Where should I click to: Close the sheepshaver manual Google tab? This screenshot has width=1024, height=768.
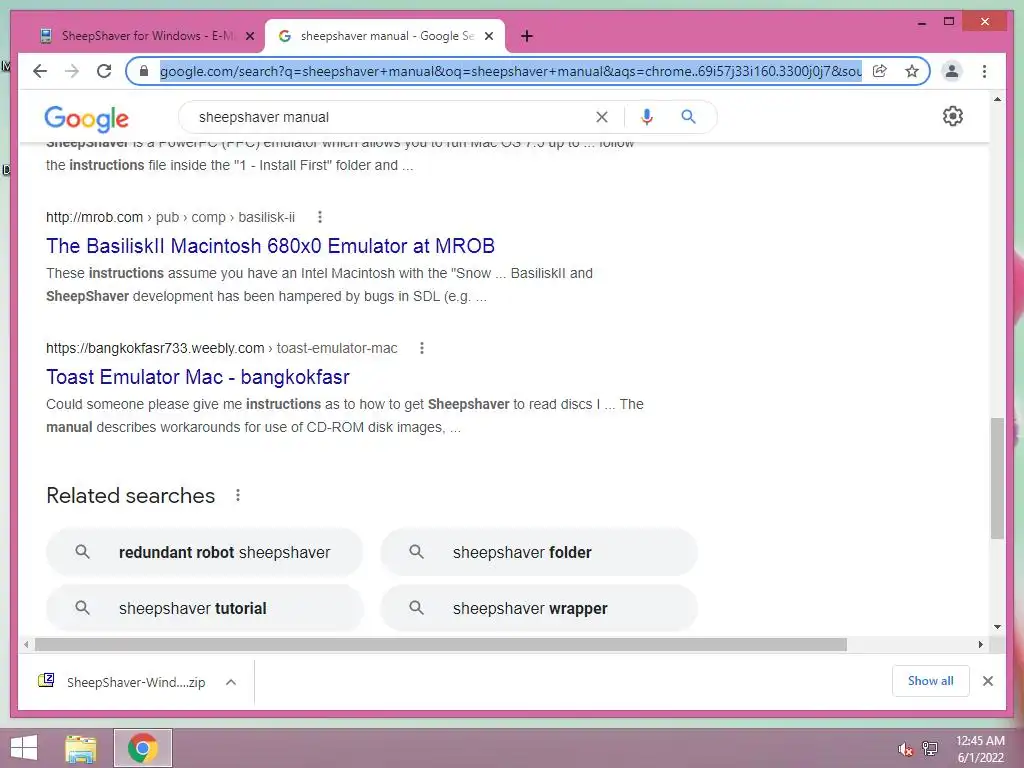488,36
